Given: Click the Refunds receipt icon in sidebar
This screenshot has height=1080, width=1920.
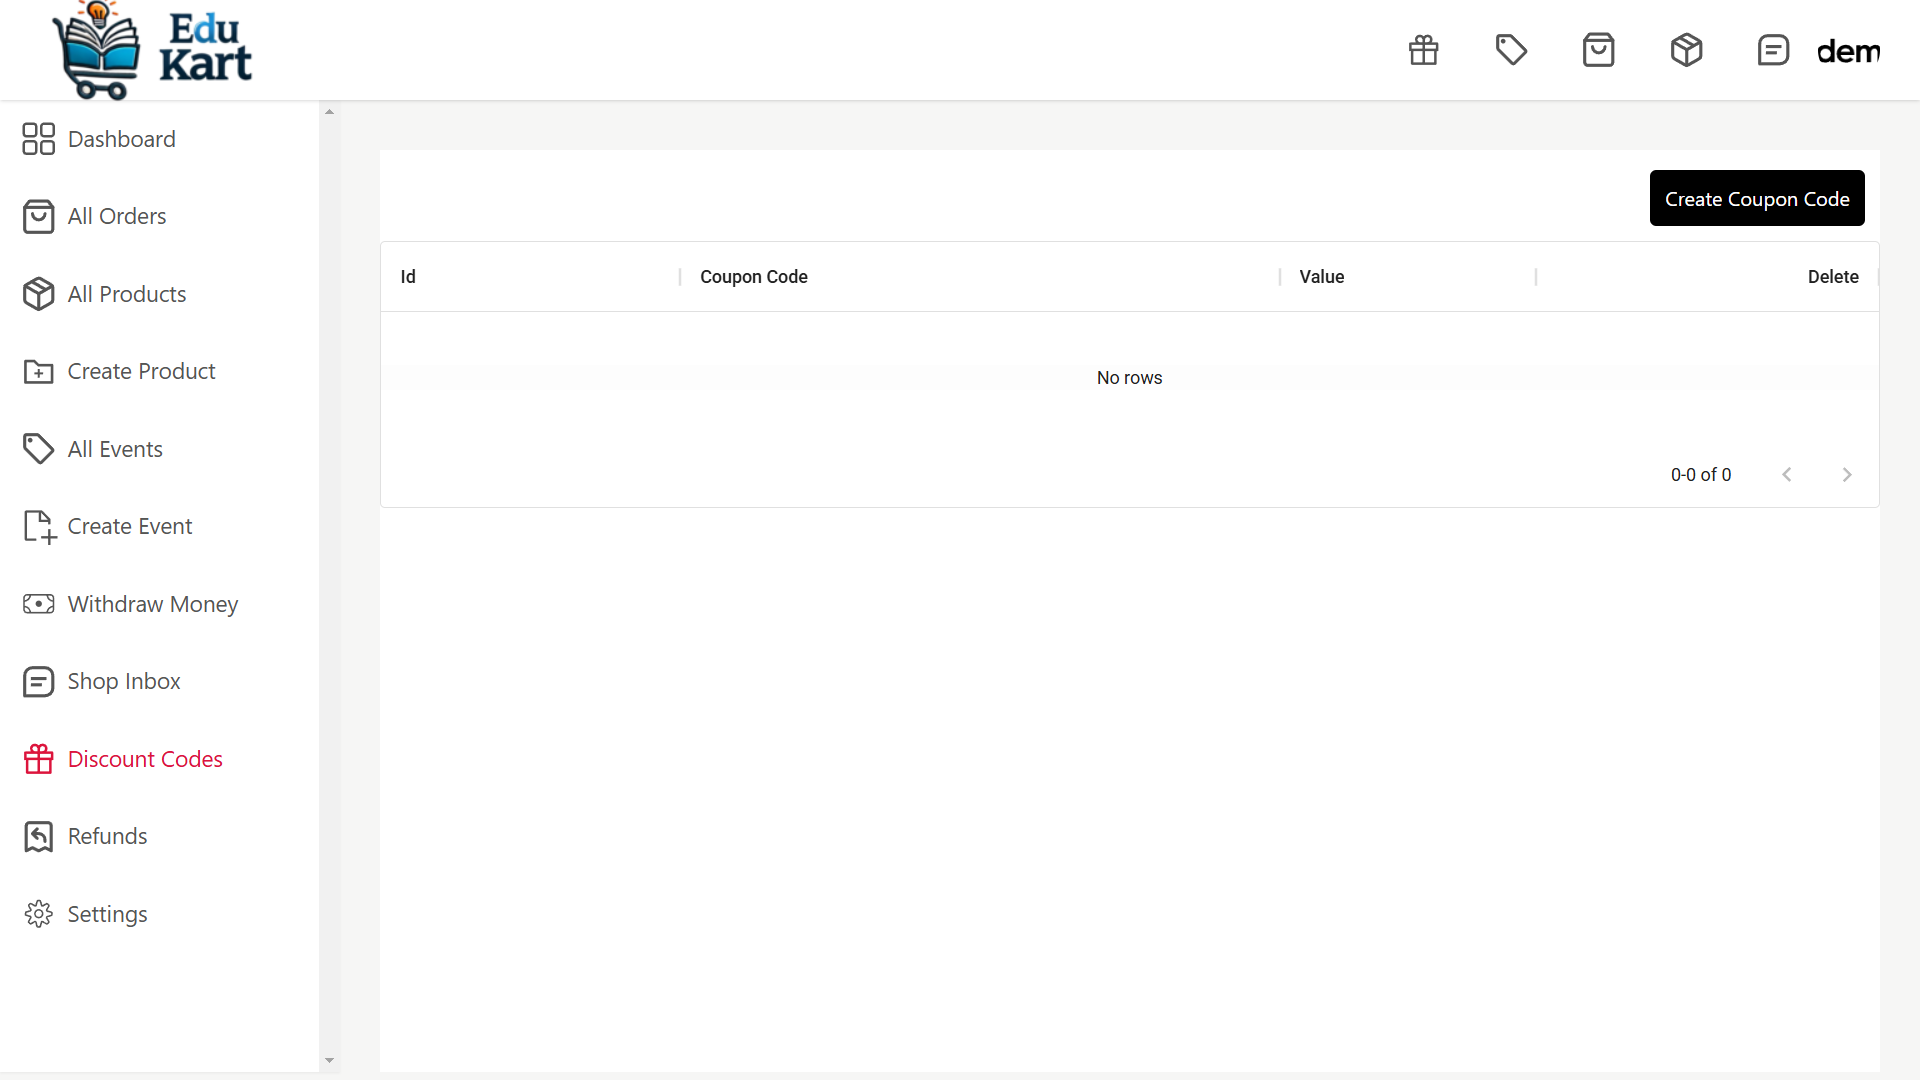Looking at the screenshot, I should pyautogui.click(x=39, y=836).
